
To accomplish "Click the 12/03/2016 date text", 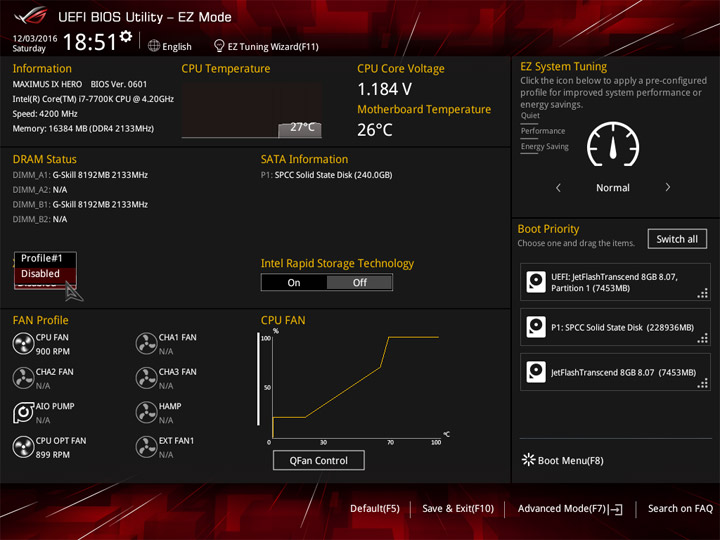I will (35, 38).
